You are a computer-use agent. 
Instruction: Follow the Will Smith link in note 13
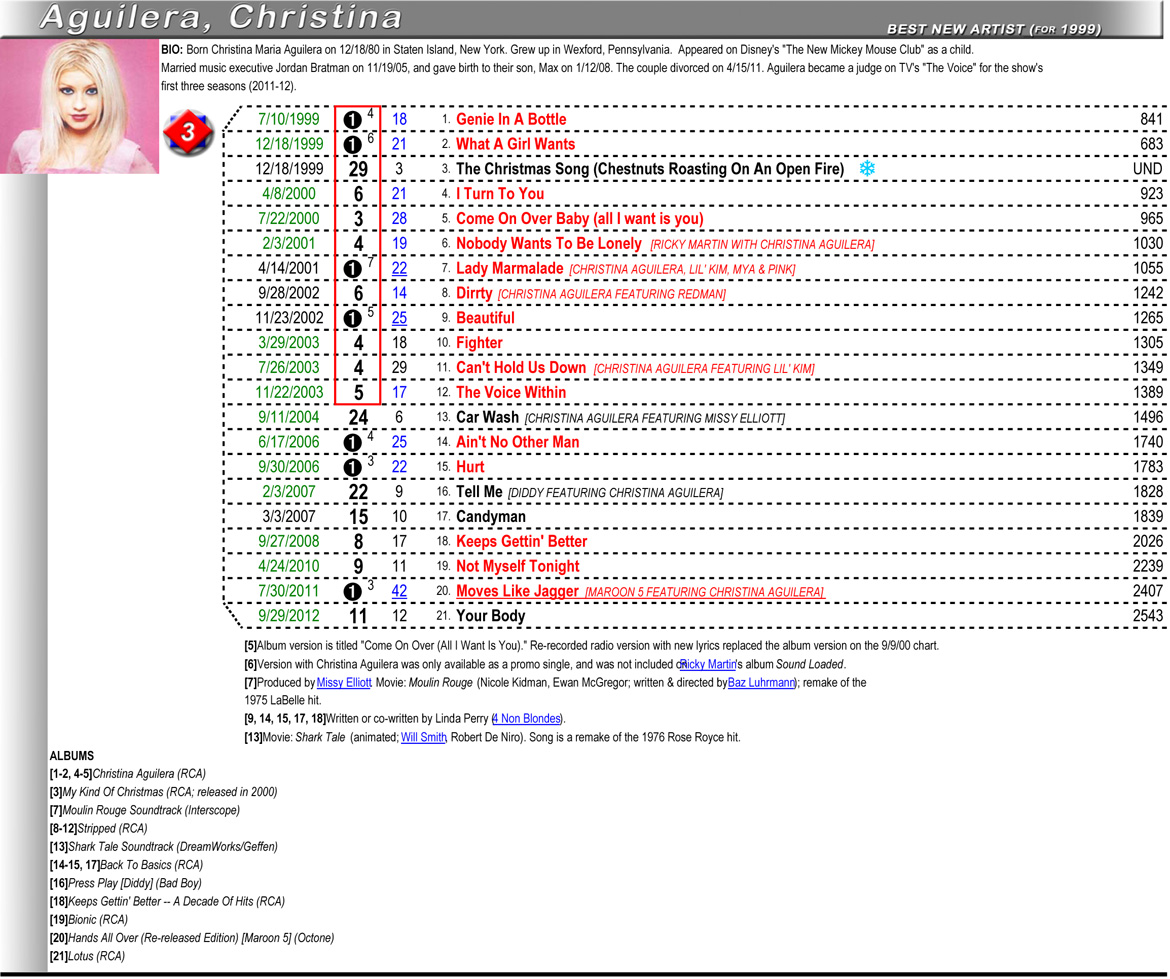tap(424, 737)
